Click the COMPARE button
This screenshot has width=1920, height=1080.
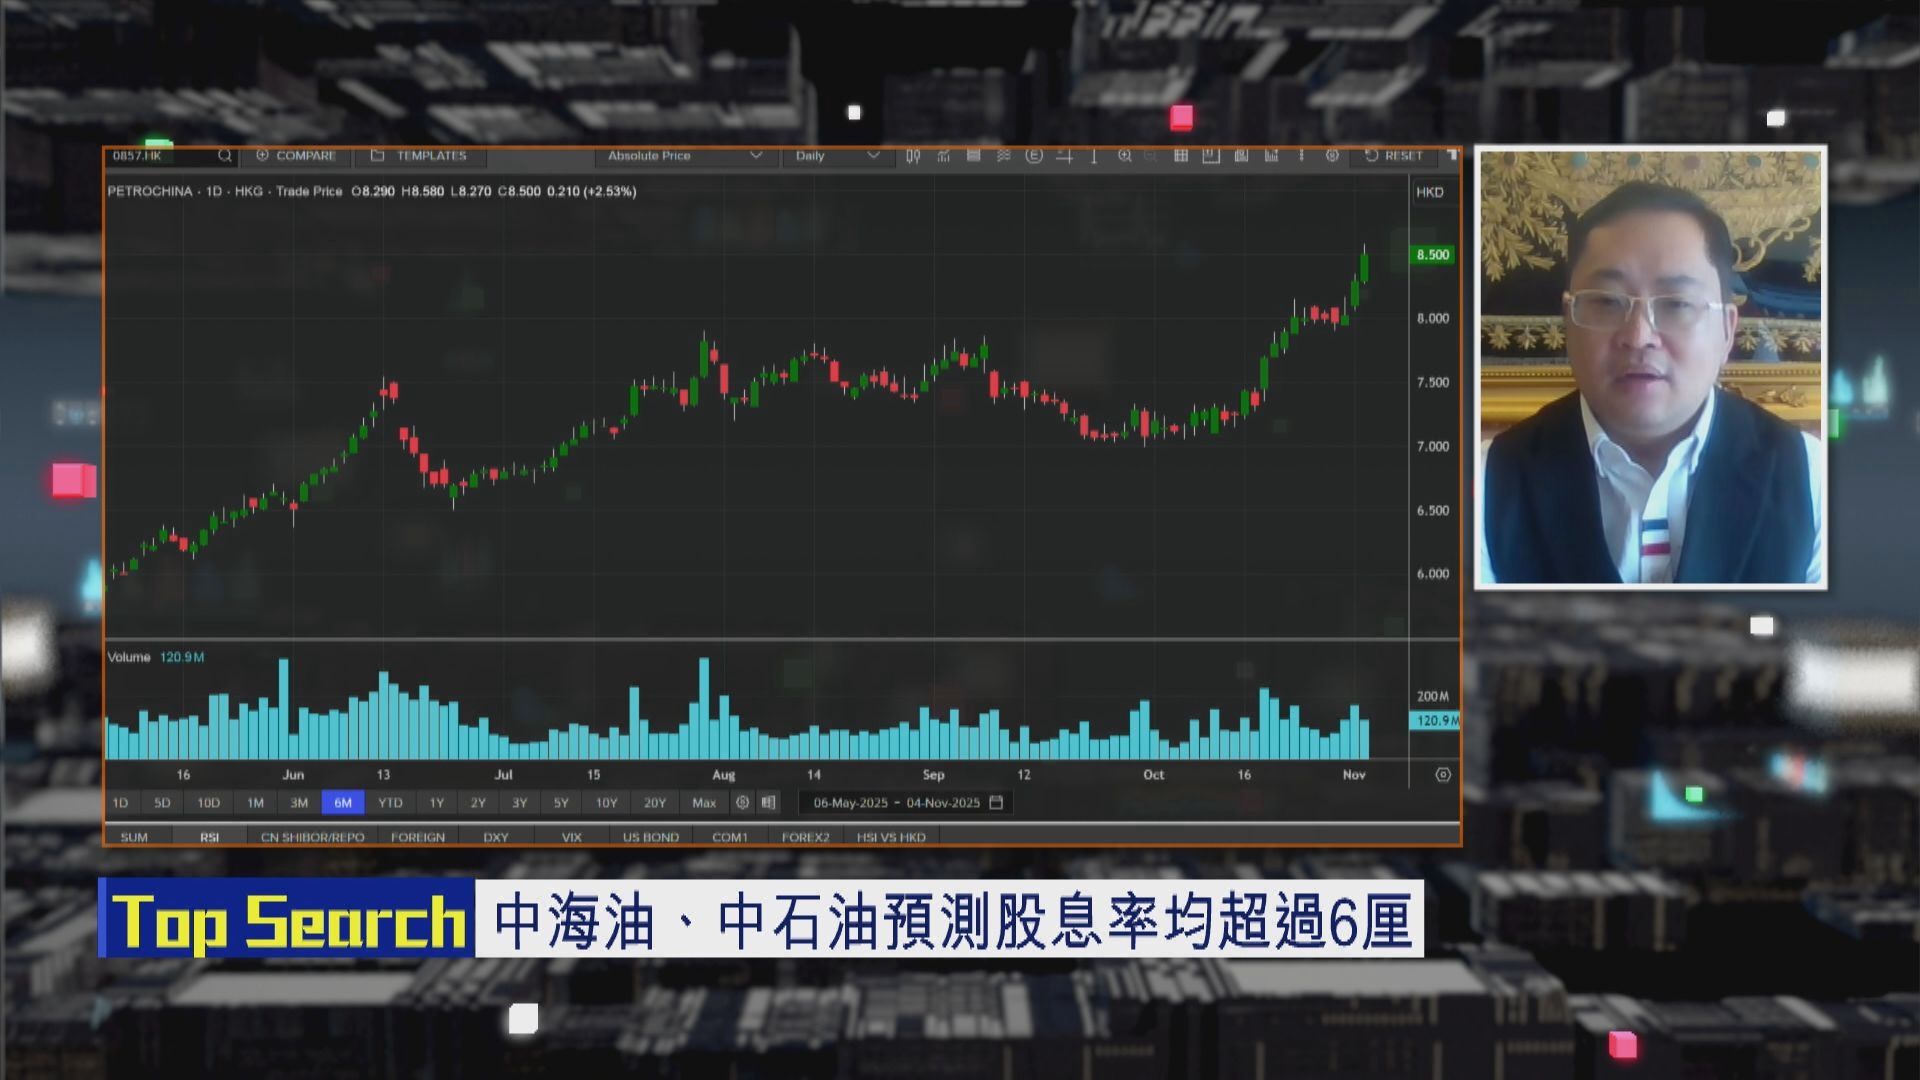296,156
